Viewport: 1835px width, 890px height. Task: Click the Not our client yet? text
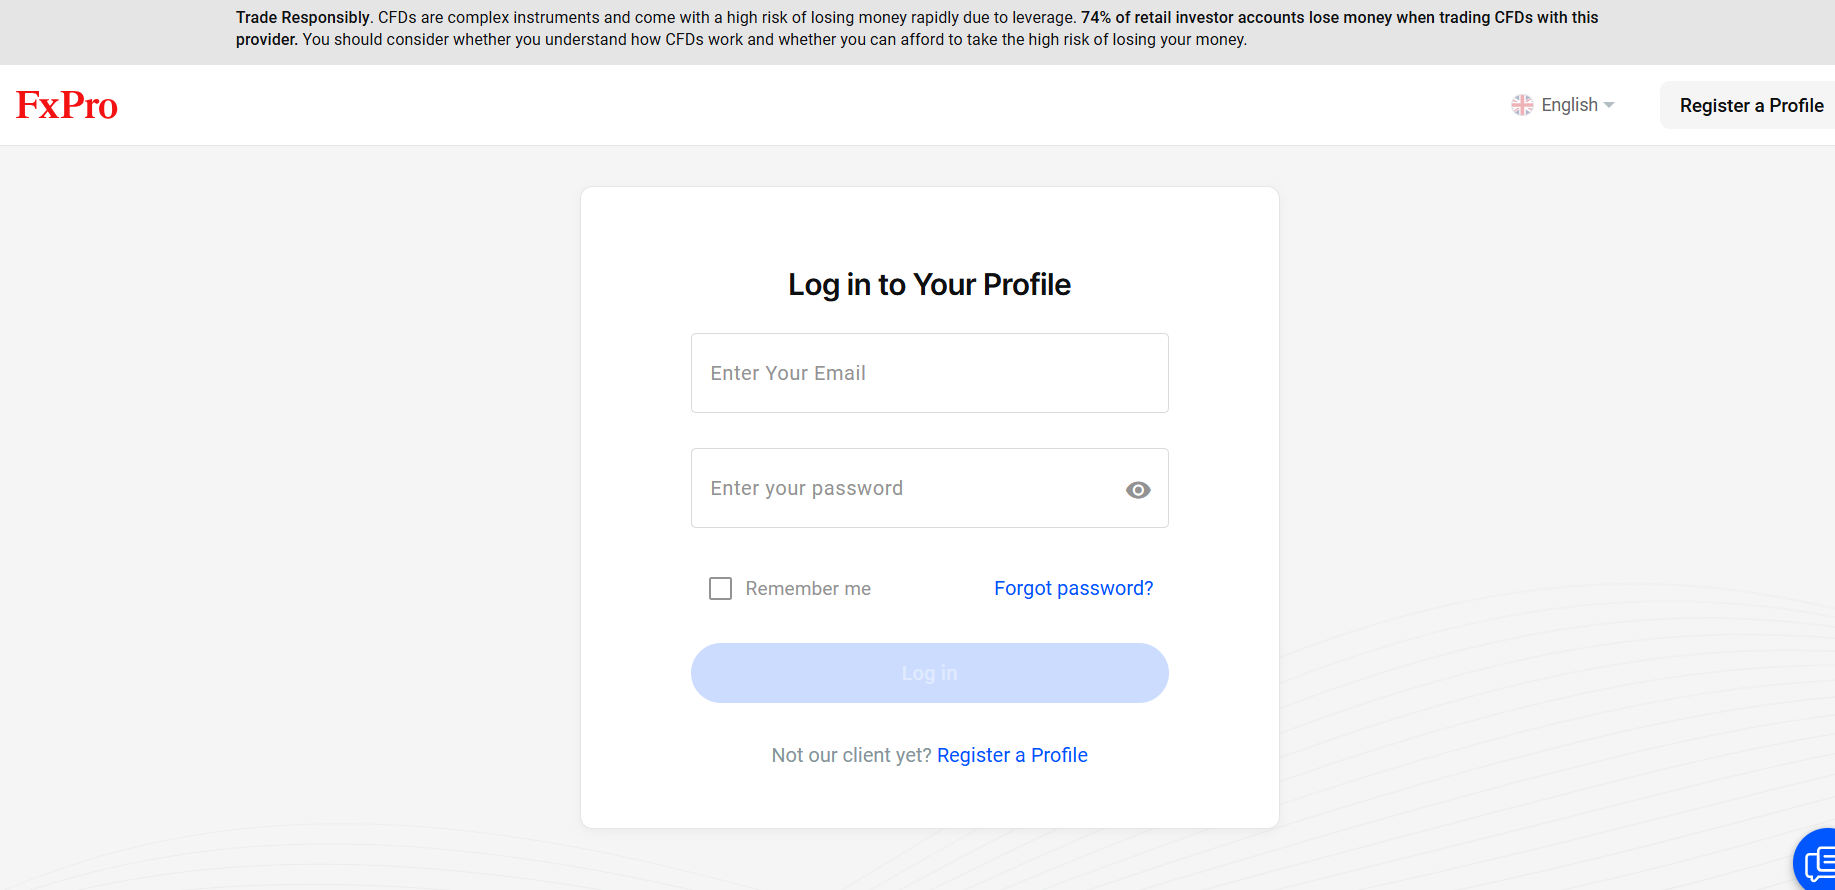tap(851, 755)
